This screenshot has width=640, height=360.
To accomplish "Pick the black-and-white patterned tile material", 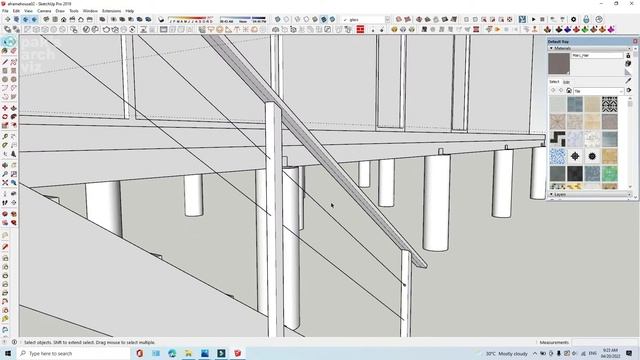I will click(x=609, y=104).
